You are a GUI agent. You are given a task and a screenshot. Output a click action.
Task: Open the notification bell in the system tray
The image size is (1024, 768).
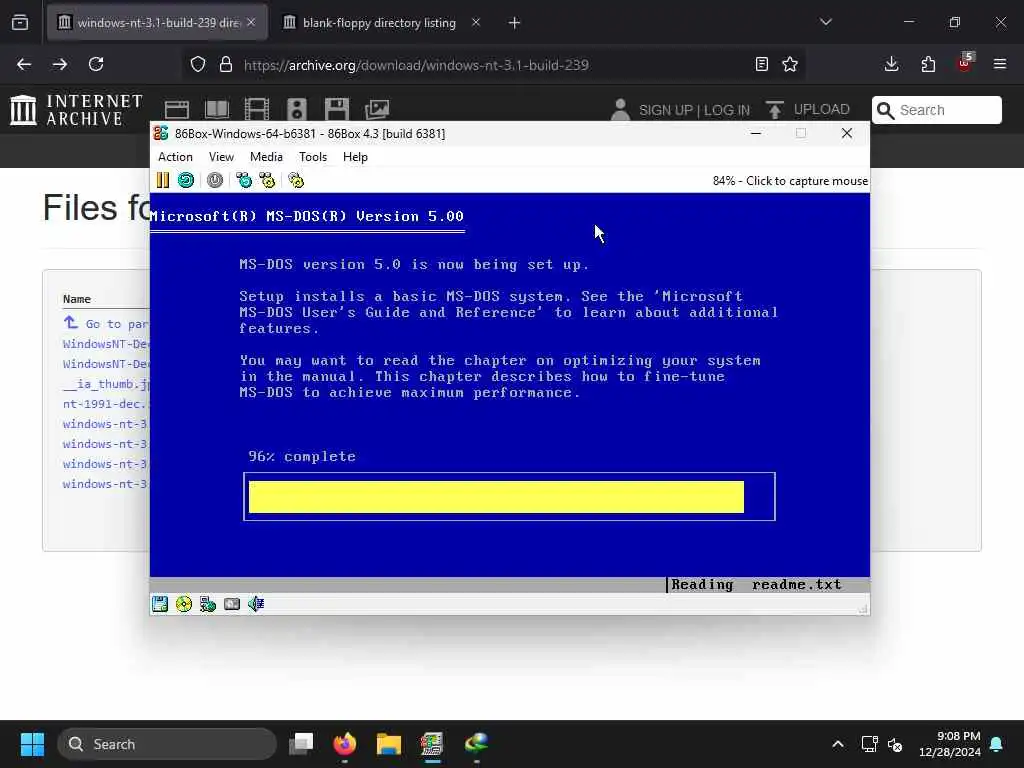pyautogui.click(x=997, y=744)
